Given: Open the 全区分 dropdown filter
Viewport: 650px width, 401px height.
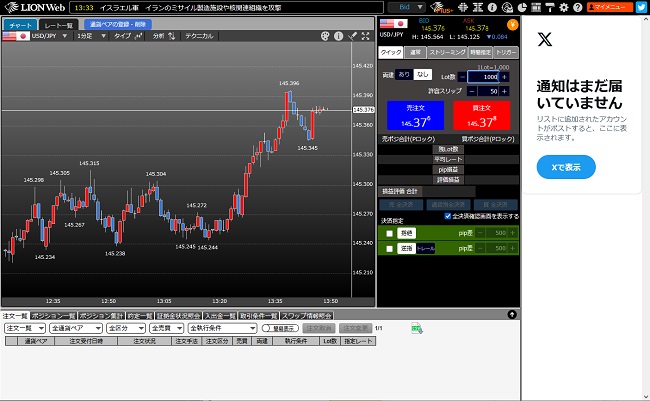Looking at the screenshot, I should point(126,328).
